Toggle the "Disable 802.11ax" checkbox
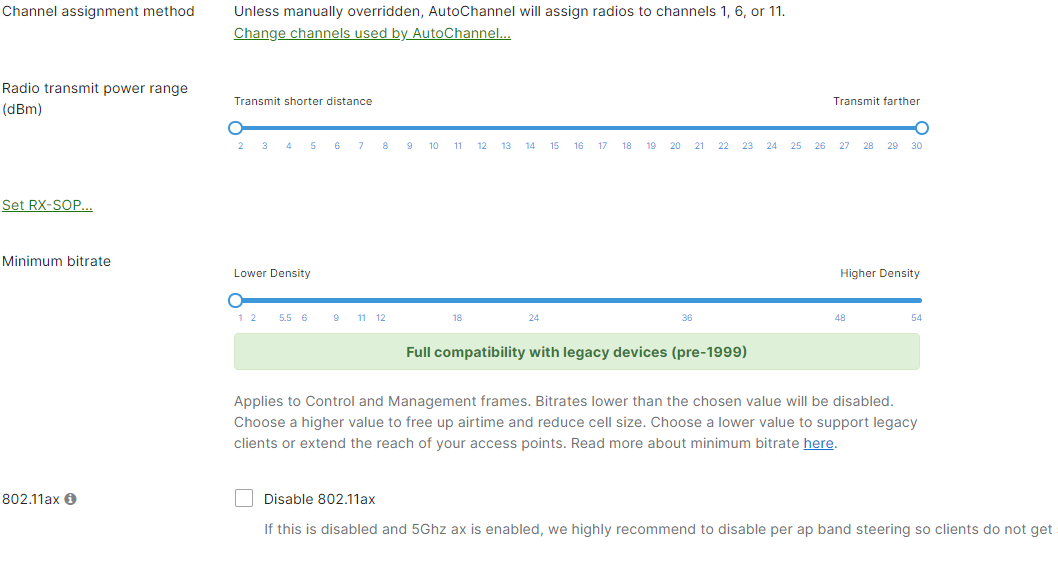This screenshot has width=1058, height=586. [x=243, y=497]
